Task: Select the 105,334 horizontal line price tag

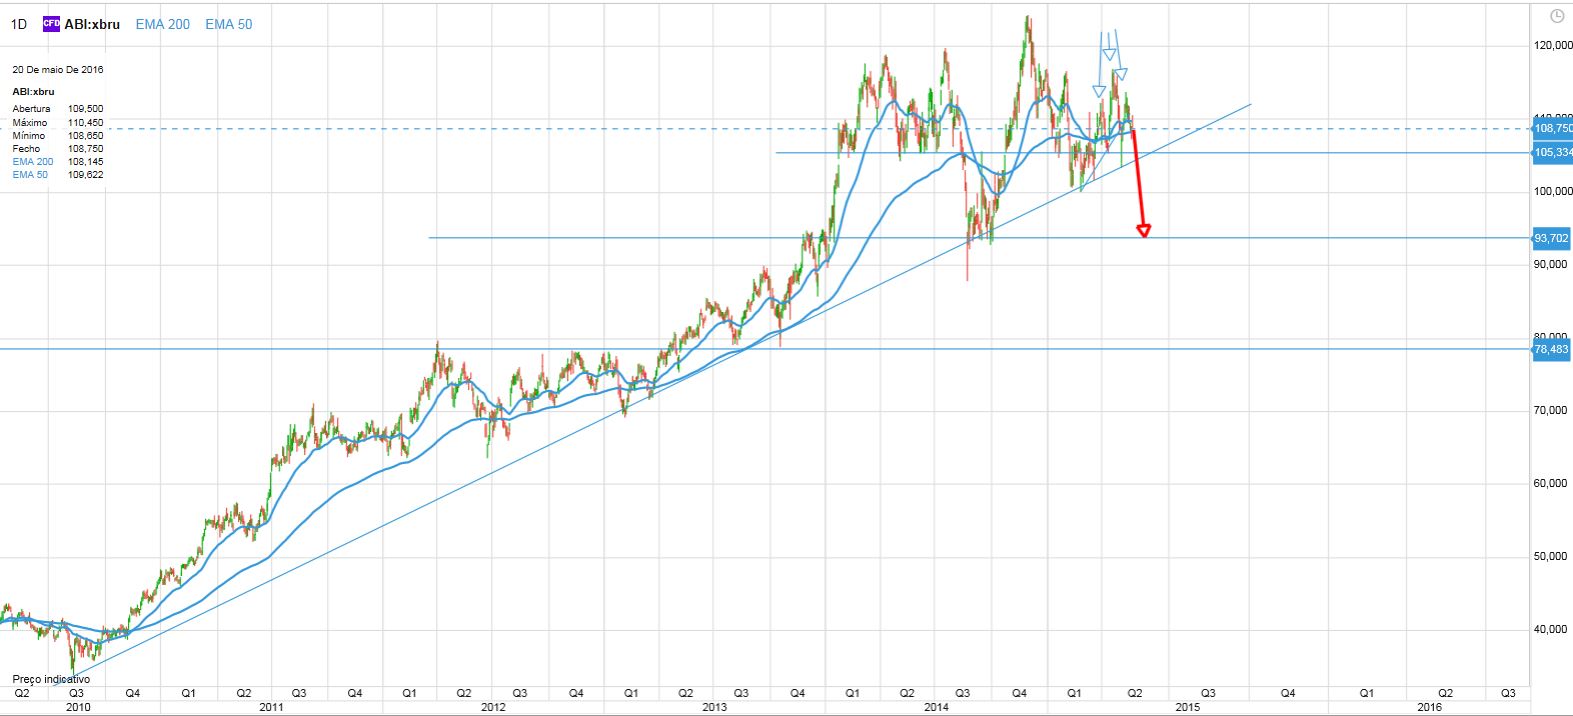Action: [1552, 153]
